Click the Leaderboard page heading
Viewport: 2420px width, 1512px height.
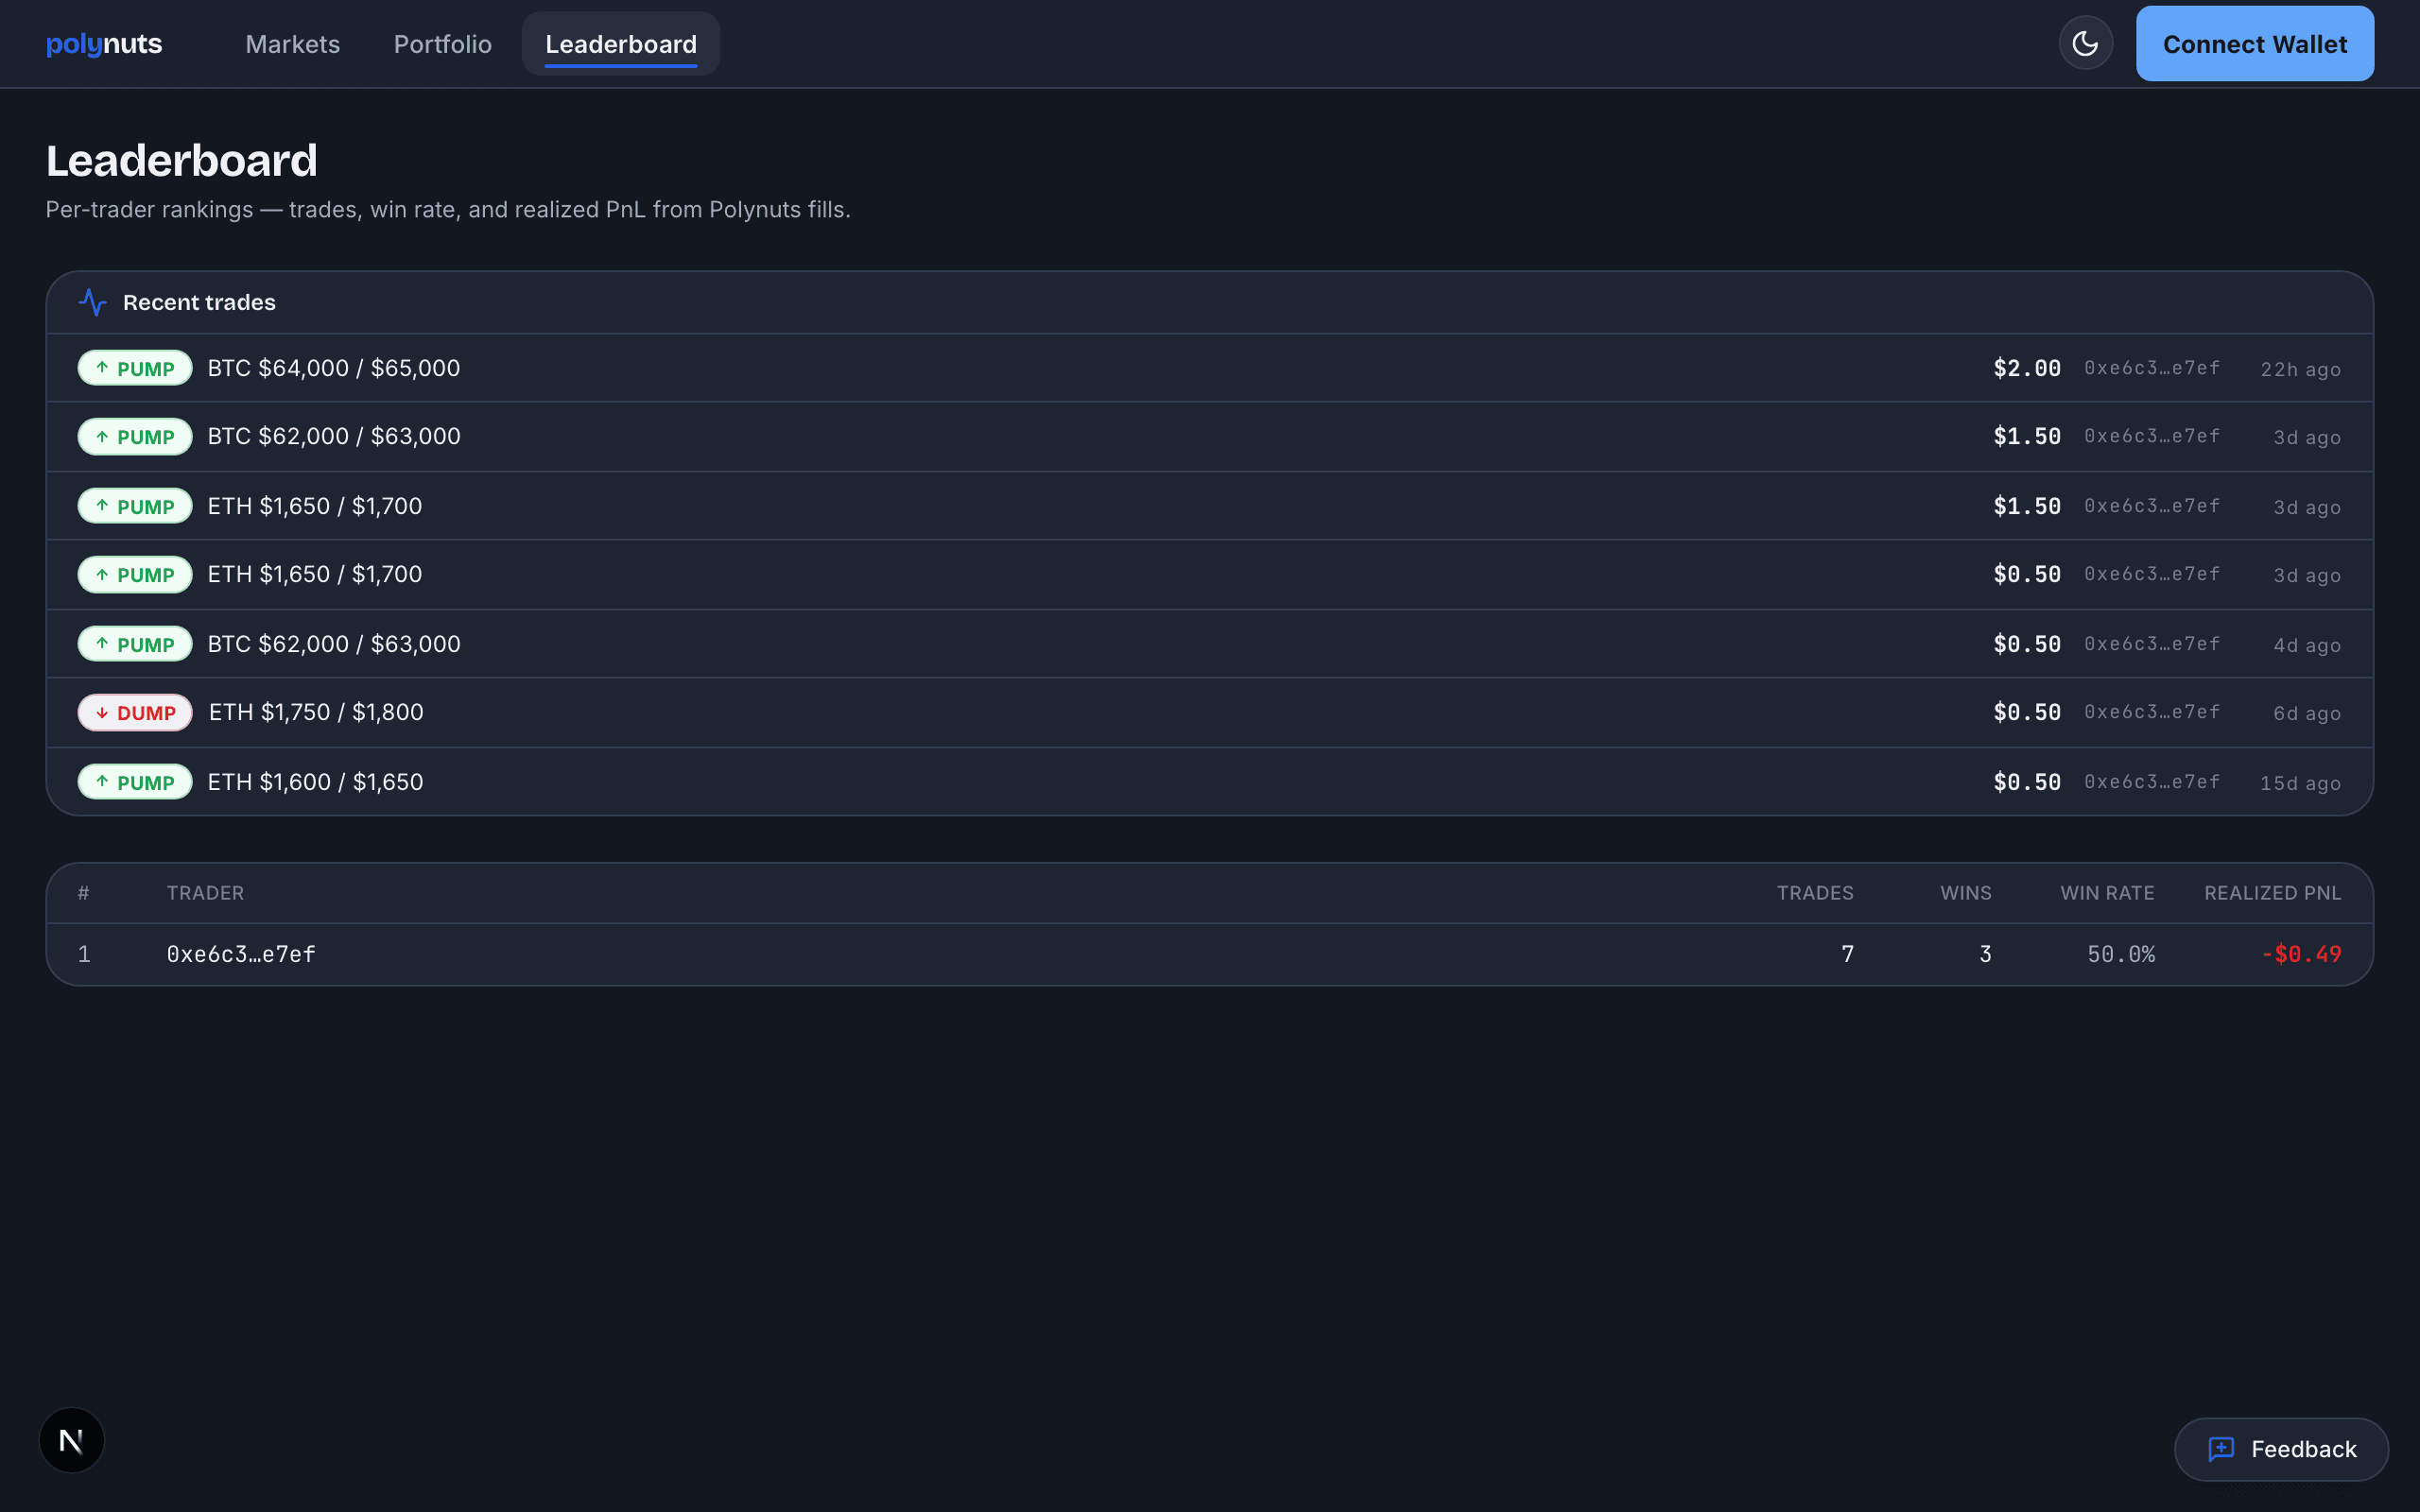click(x=182, y=161)
